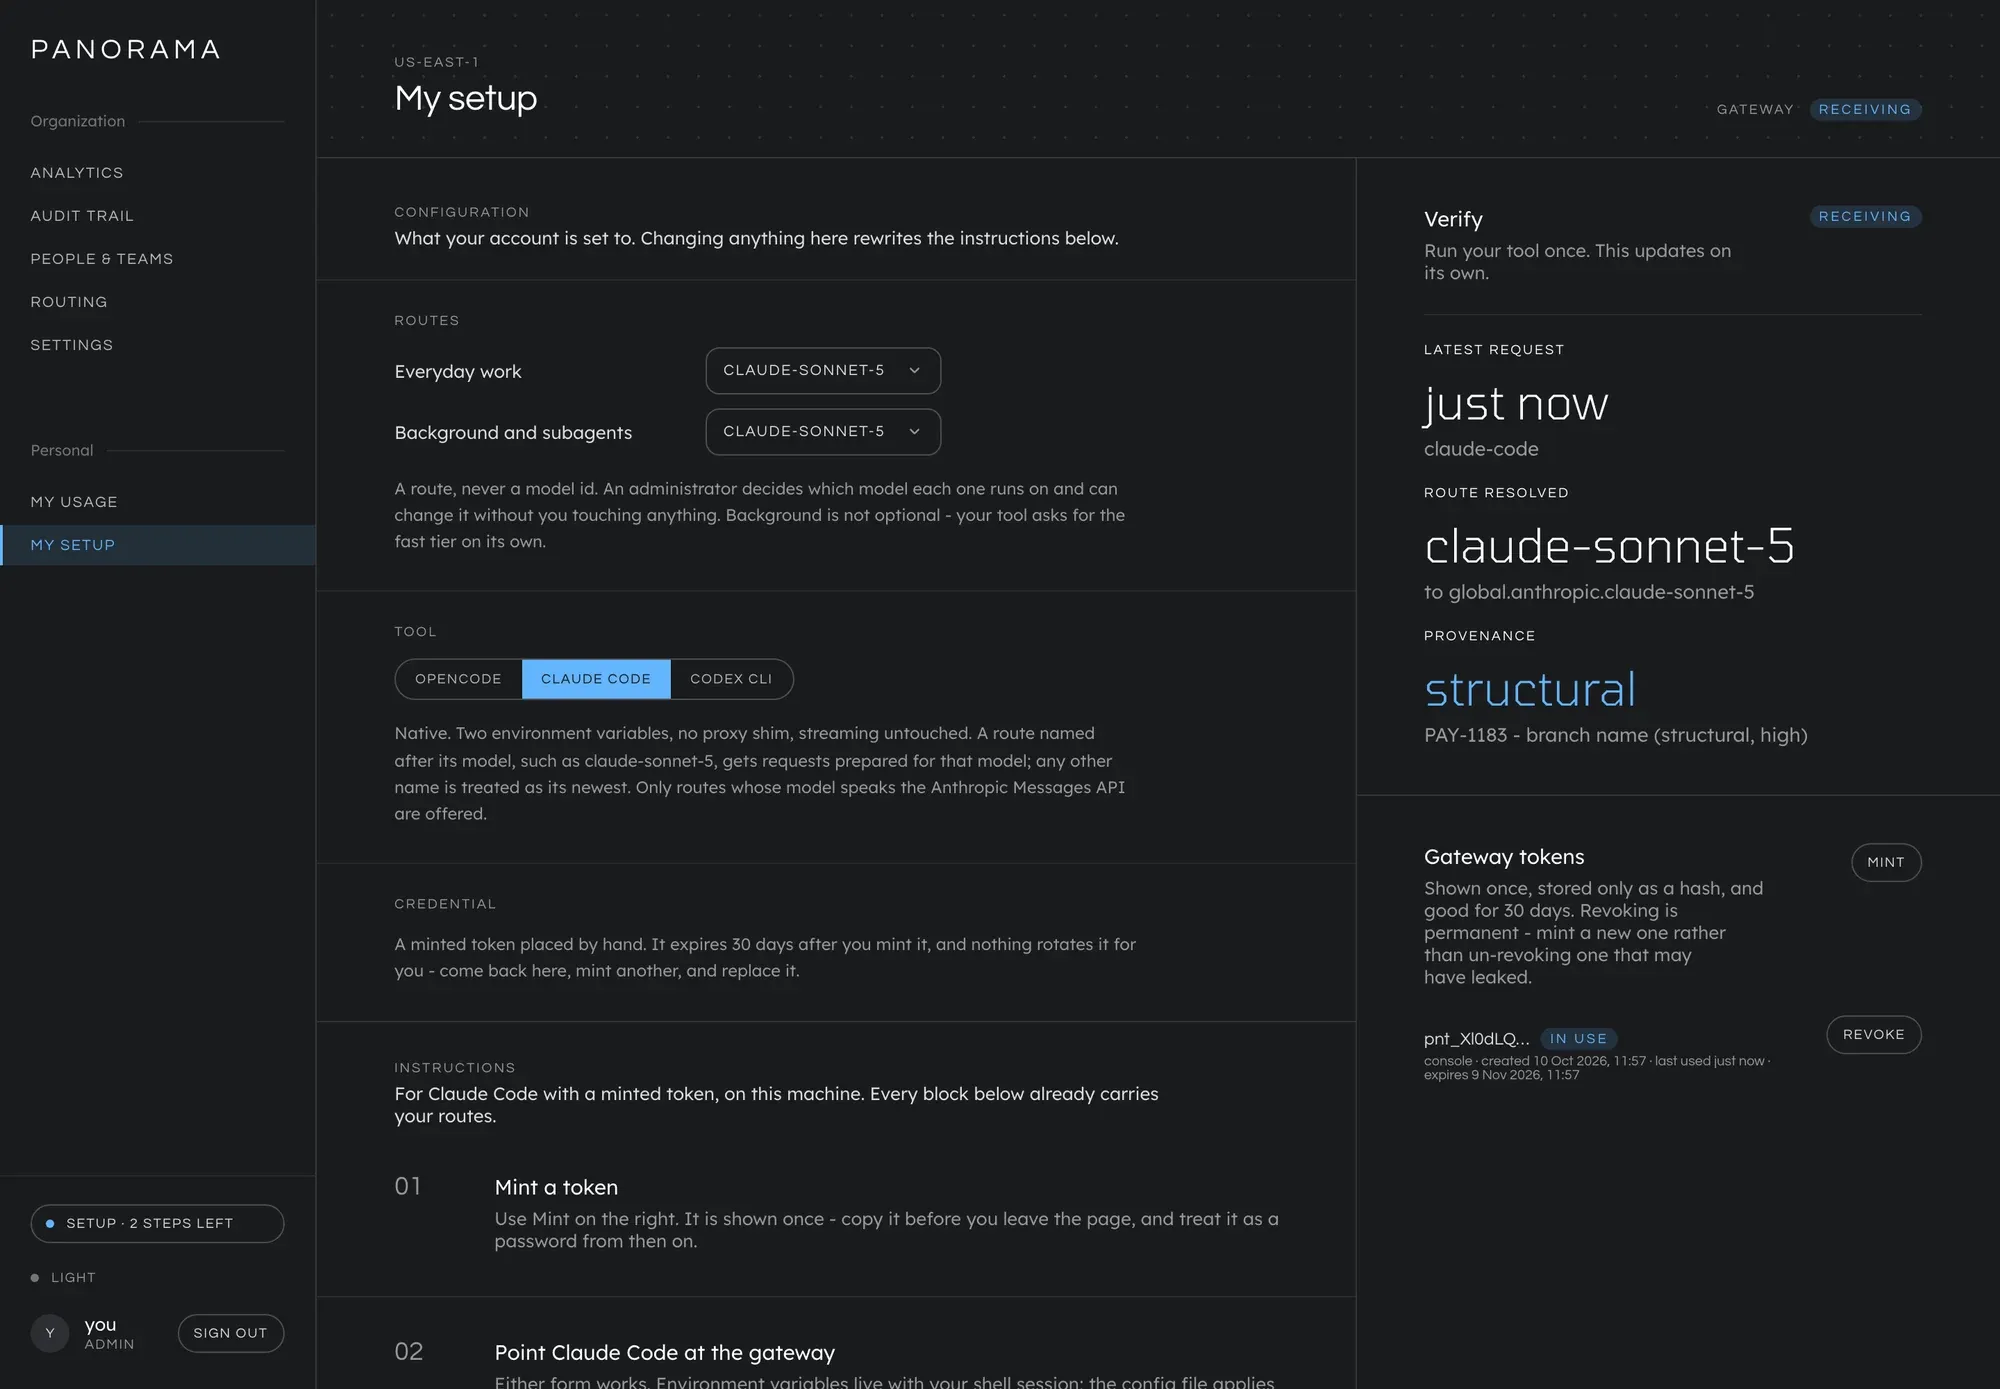
Task: Mint a new gateway token
Action: [1886, 862]
